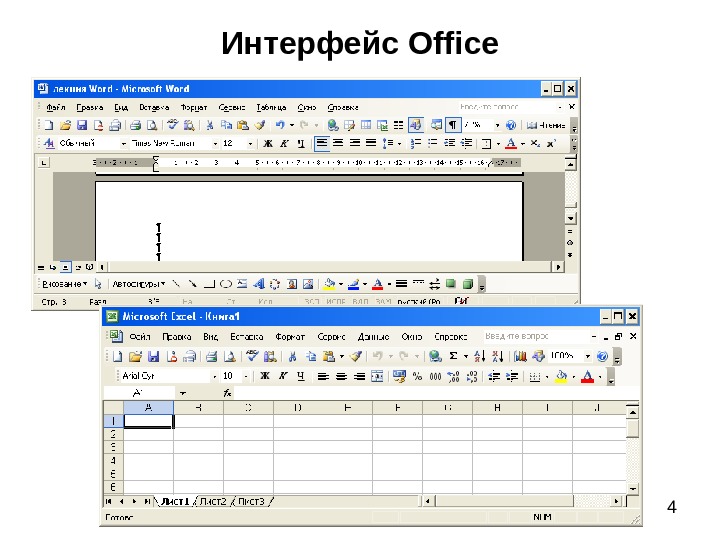Click the Insert Function fx icon in Excel
The width and height of the screenshot is (720, 540).
[227, 393]
